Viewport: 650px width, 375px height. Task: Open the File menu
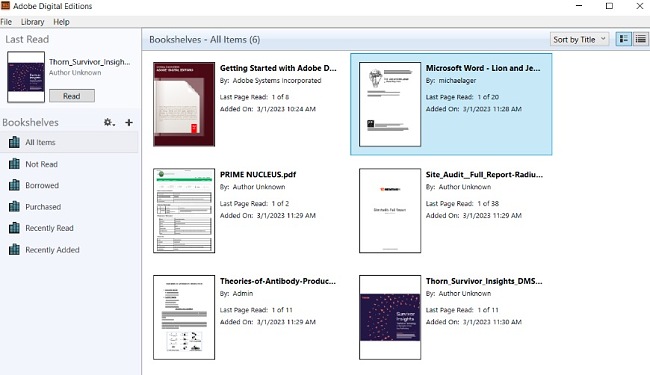point(6,22)
